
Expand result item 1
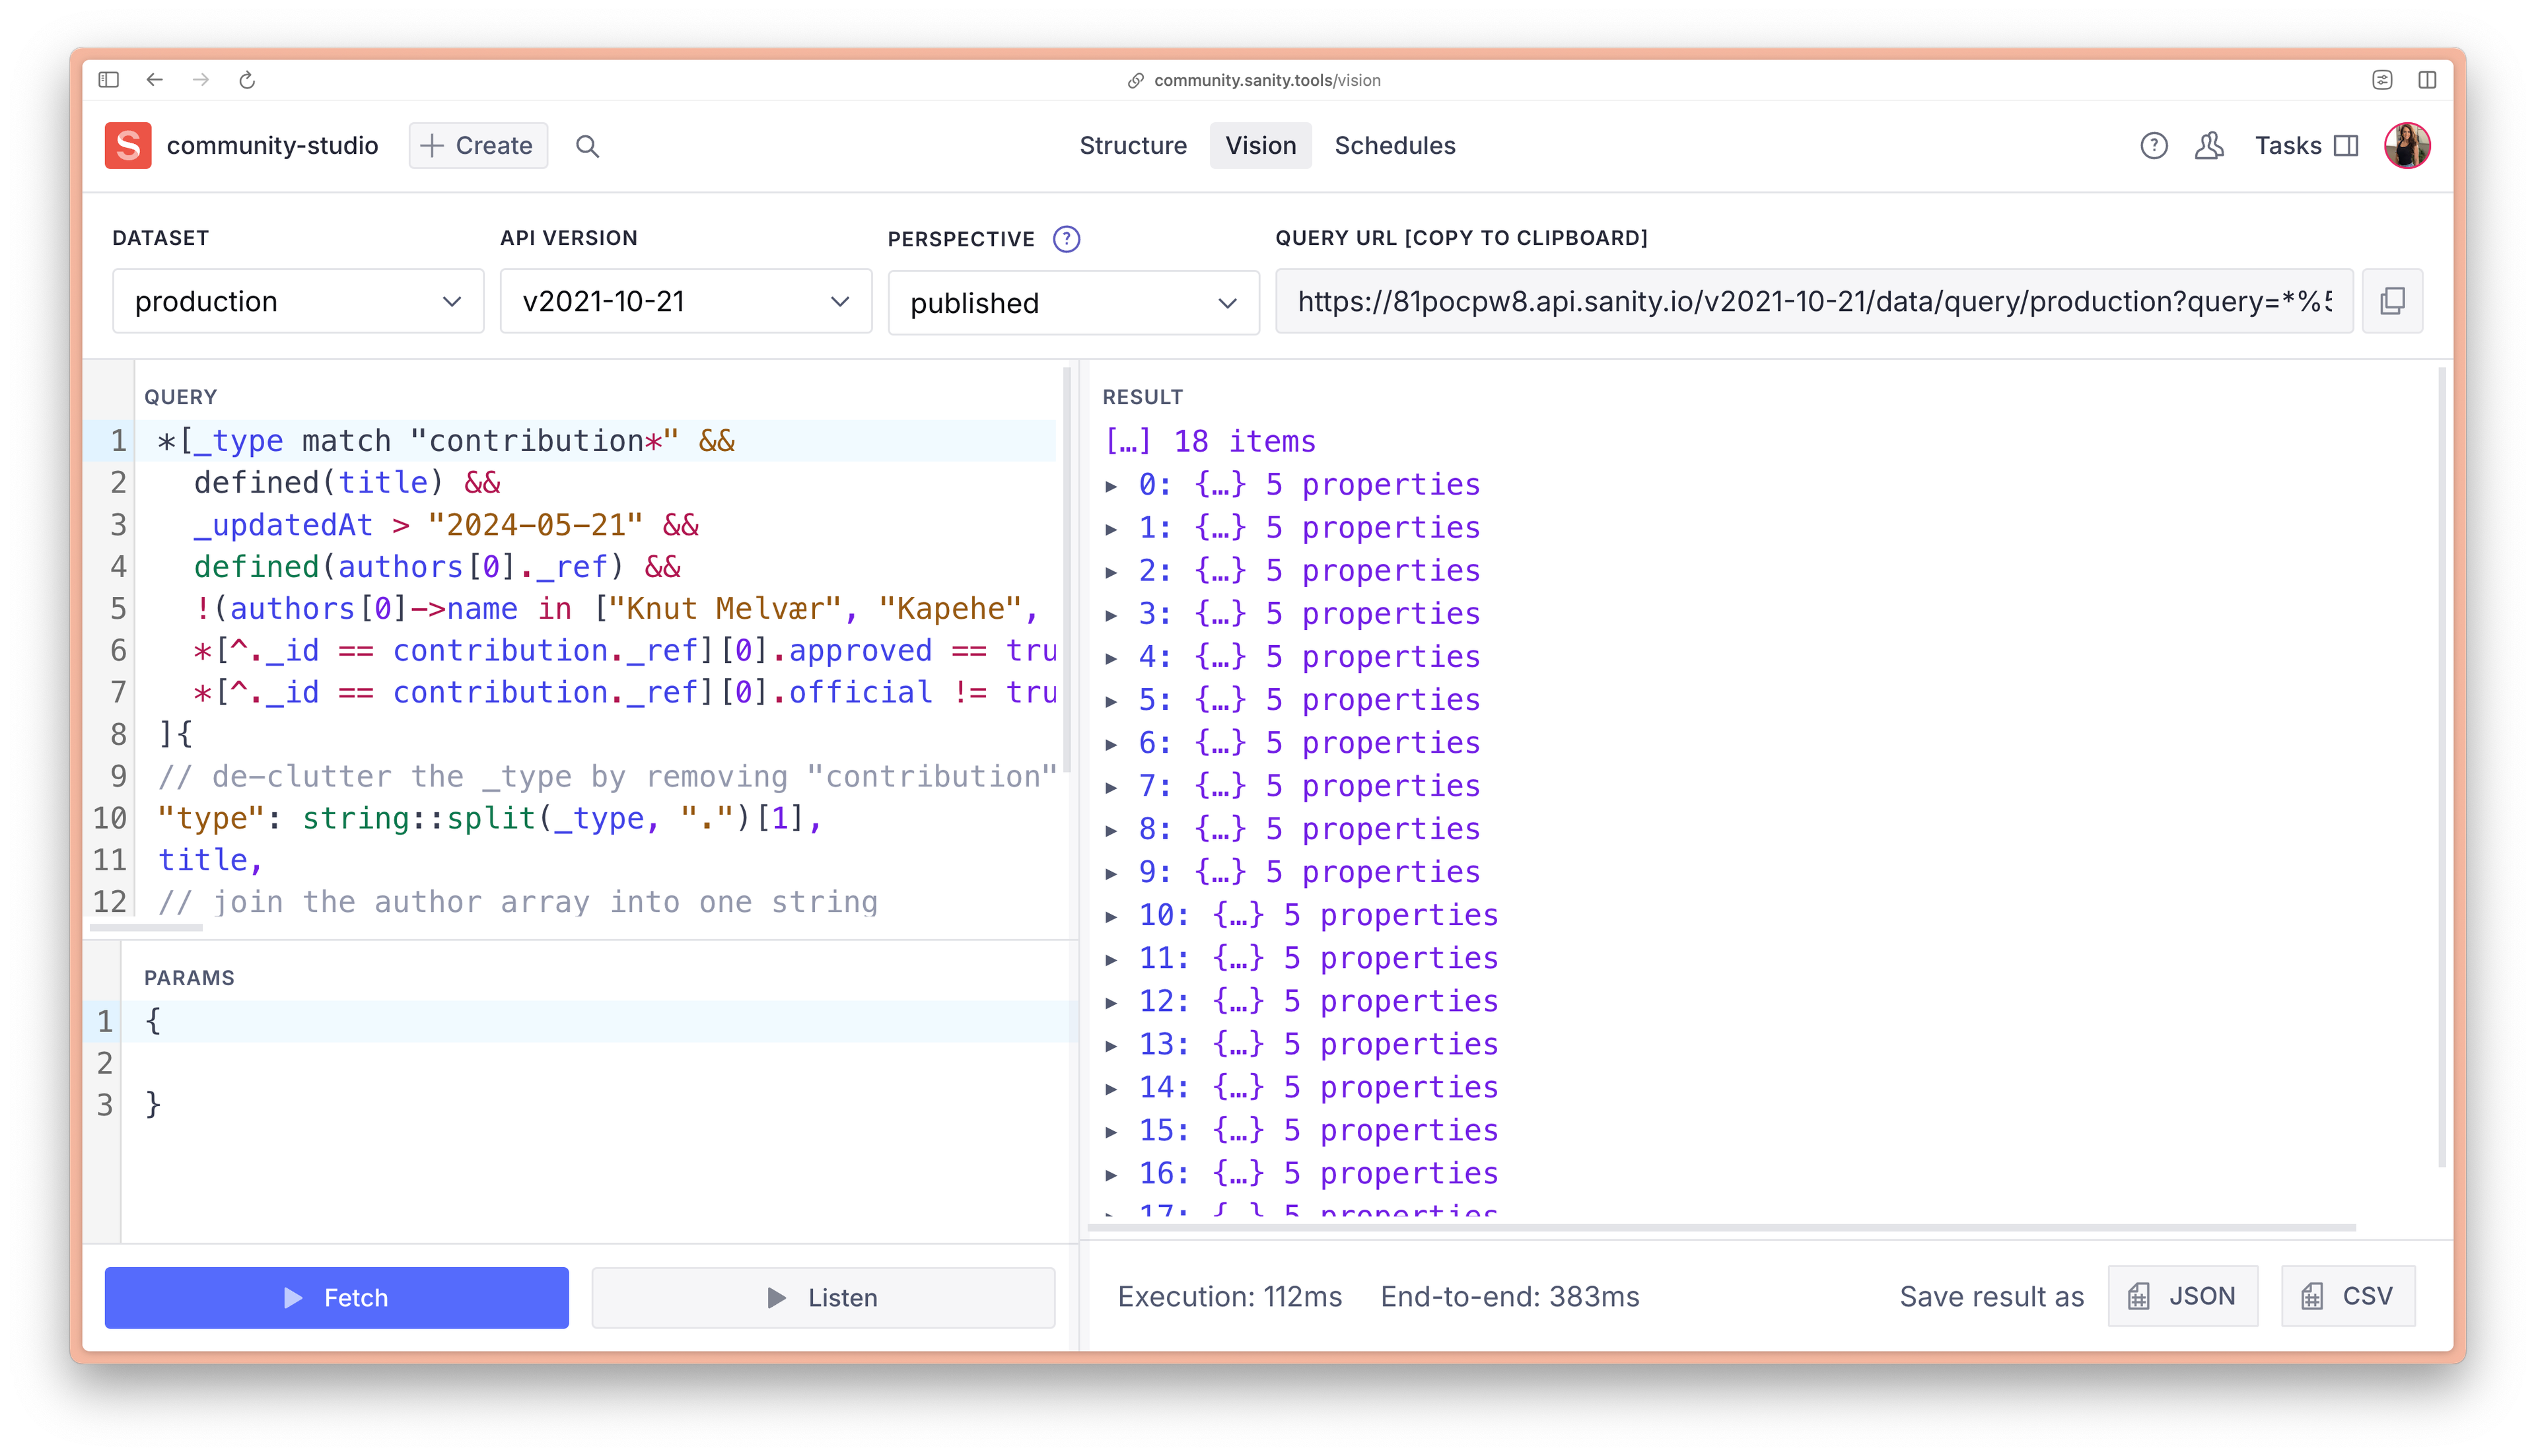coord(1111,529)
